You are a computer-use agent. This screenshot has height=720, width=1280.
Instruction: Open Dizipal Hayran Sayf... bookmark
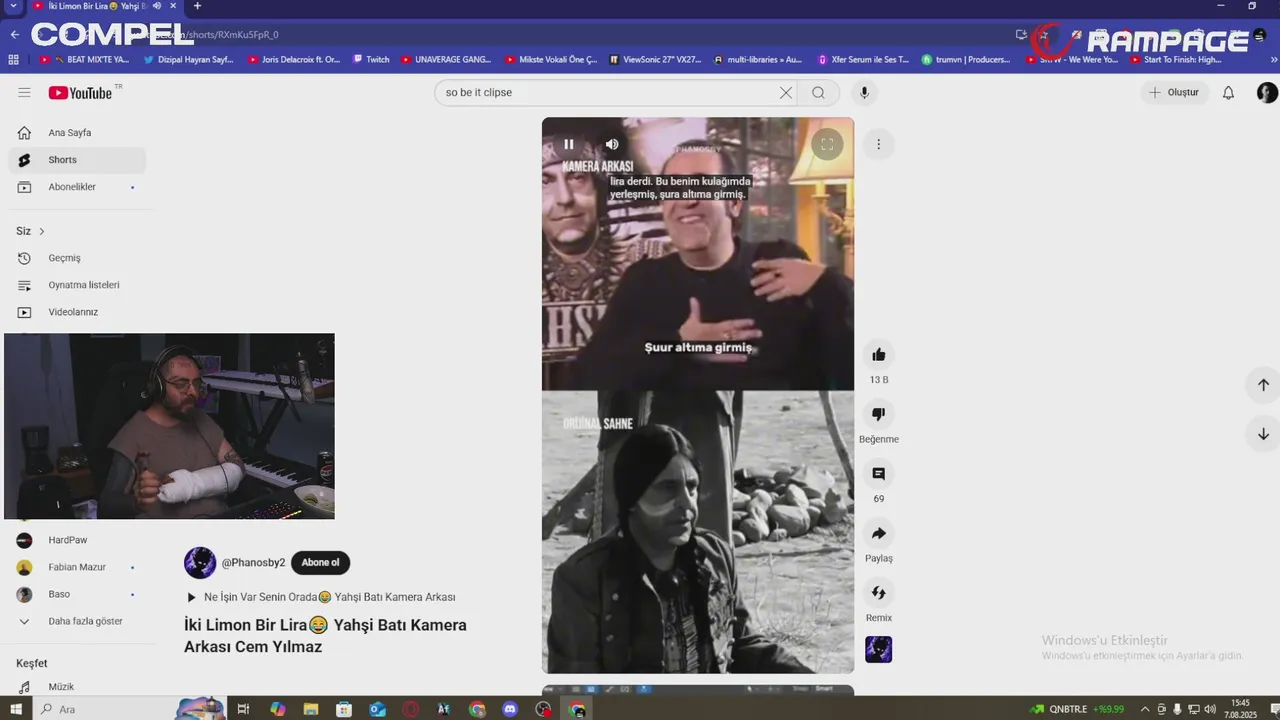188,60
